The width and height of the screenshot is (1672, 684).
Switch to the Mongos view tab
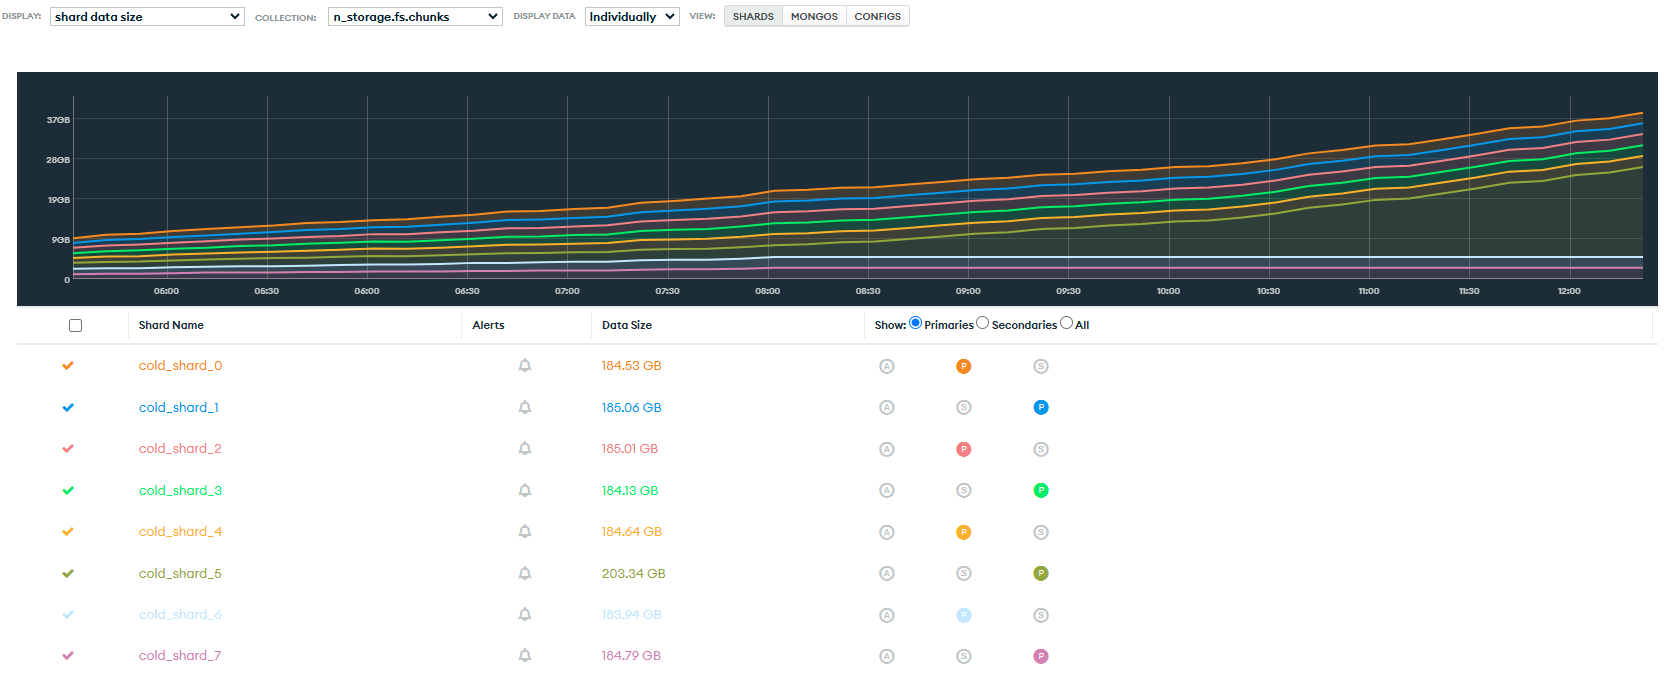click(814, 17)
